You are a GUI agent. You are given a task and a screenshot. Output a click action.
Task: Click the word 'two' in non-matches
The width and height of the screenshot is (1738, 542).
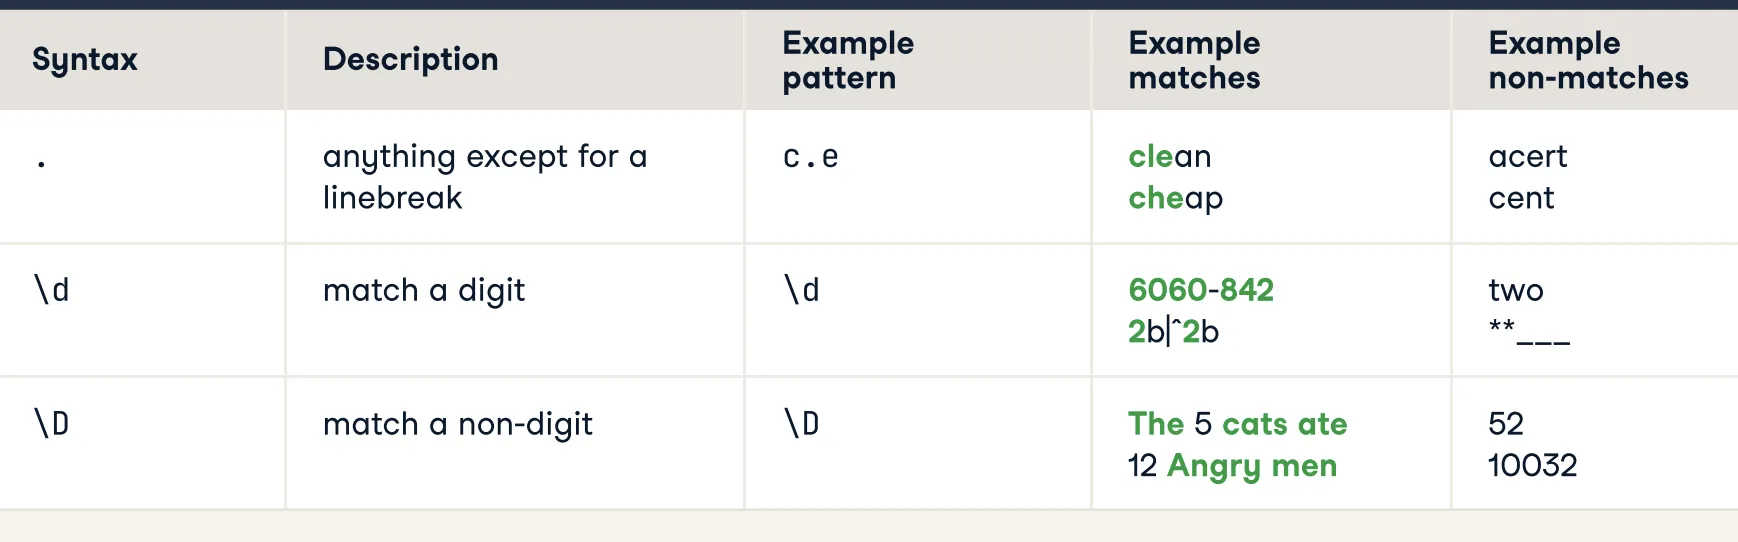point(1515,291)
